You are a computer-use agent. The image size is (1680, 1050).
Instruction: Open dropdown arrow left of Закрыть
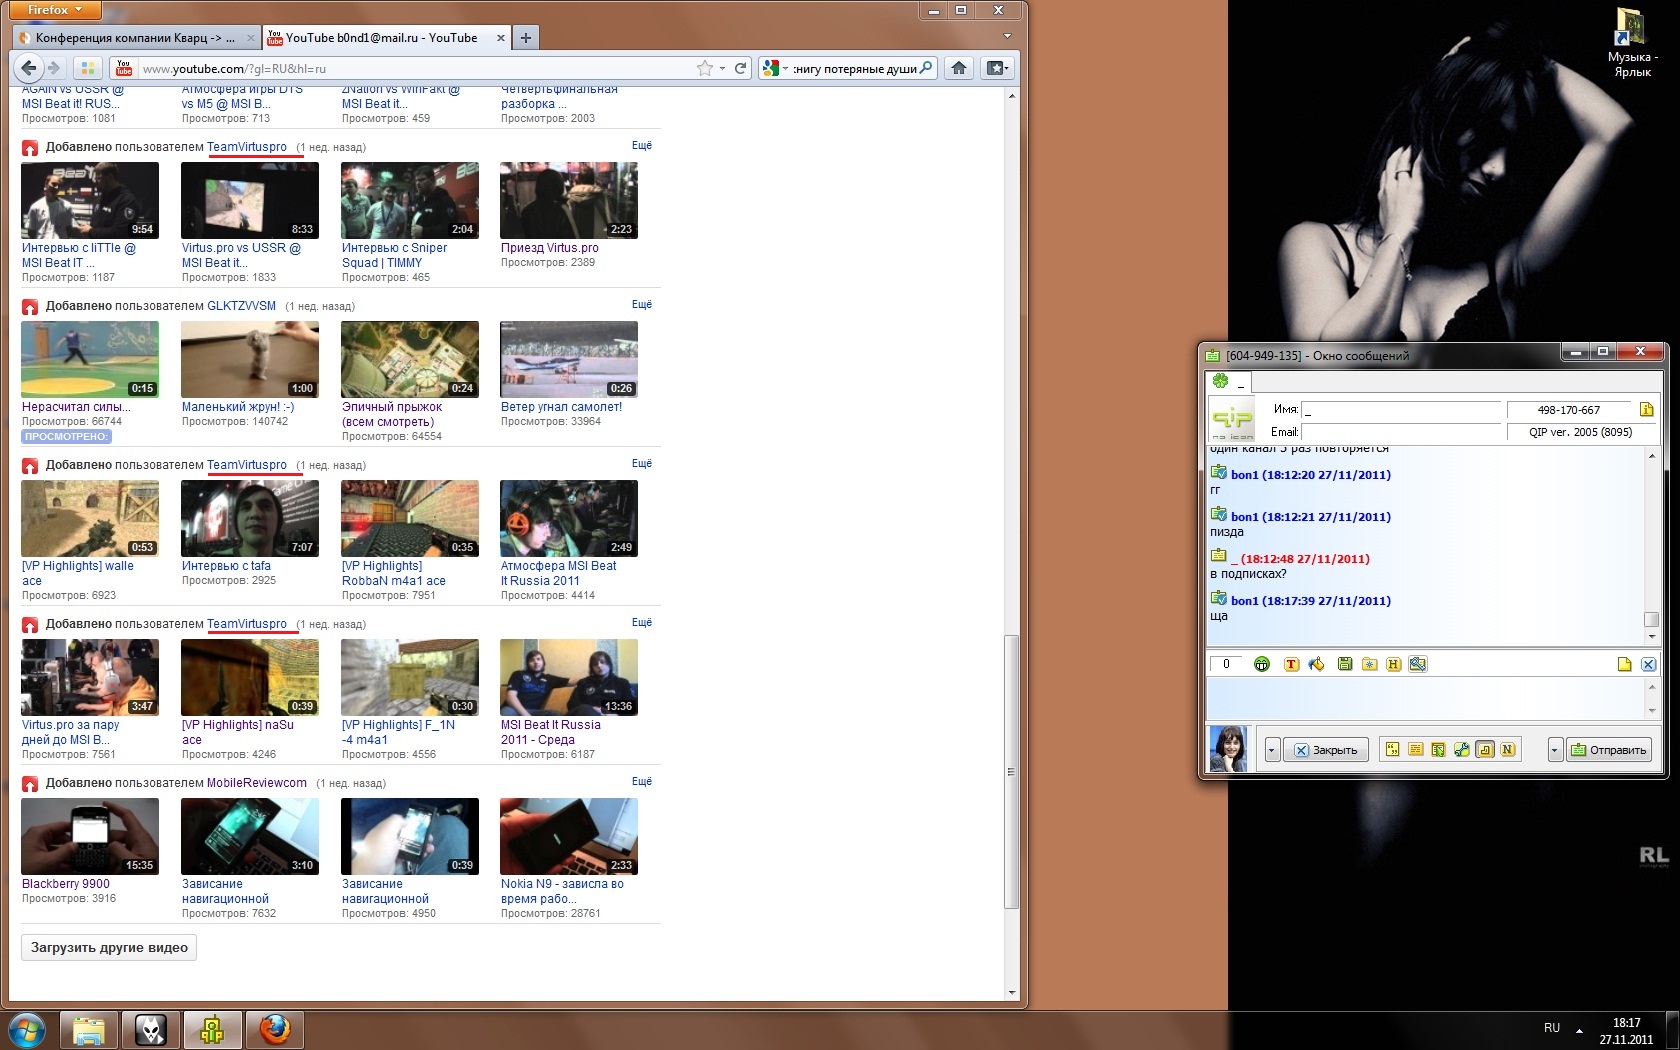pos(1272,750)
